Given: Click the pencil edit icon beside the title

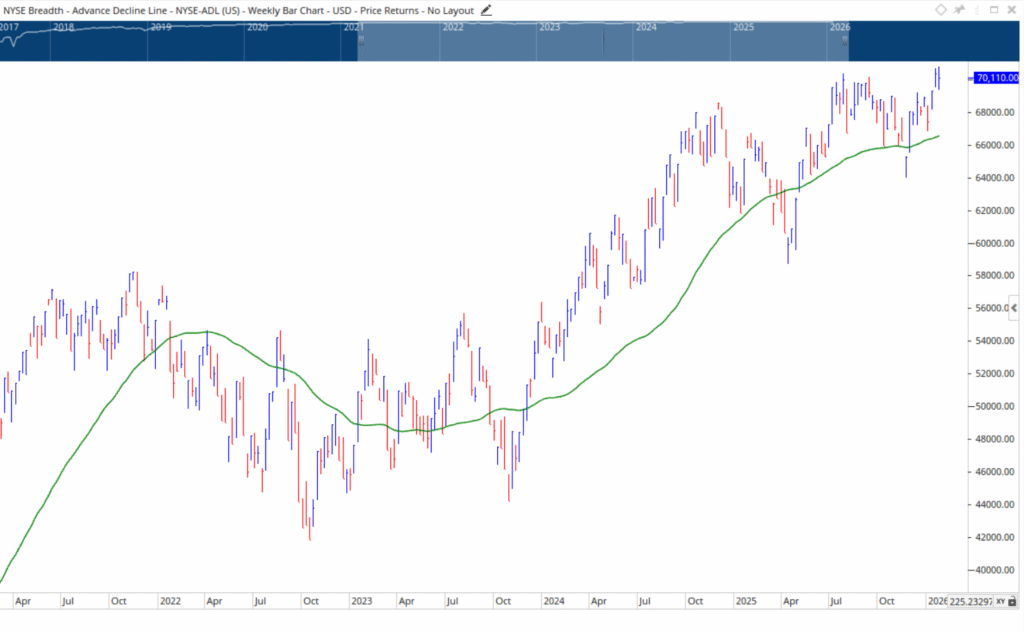Looking at the screenshot, I should tap(486, 10).
